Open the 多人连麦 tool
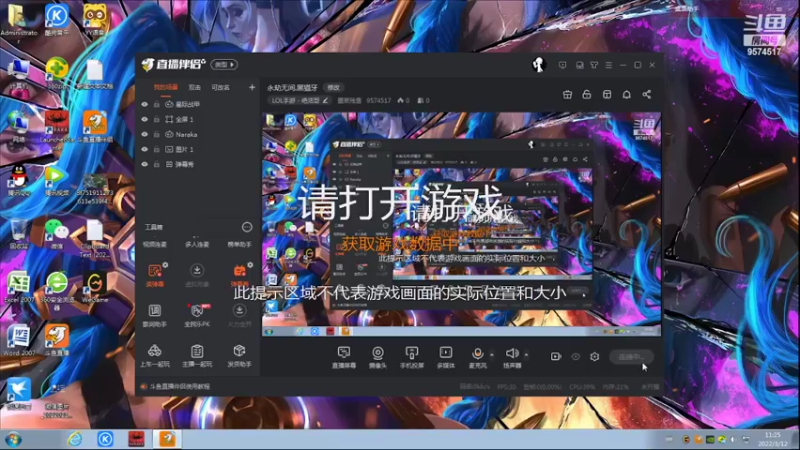The width and height of the screenshot is (800, 450). [x=197, y=244]
